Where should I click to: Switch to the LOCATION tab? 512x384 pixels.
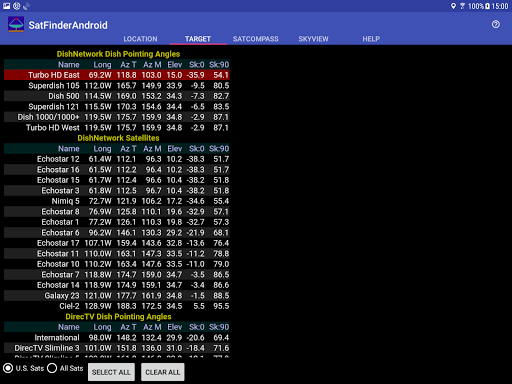140,39
